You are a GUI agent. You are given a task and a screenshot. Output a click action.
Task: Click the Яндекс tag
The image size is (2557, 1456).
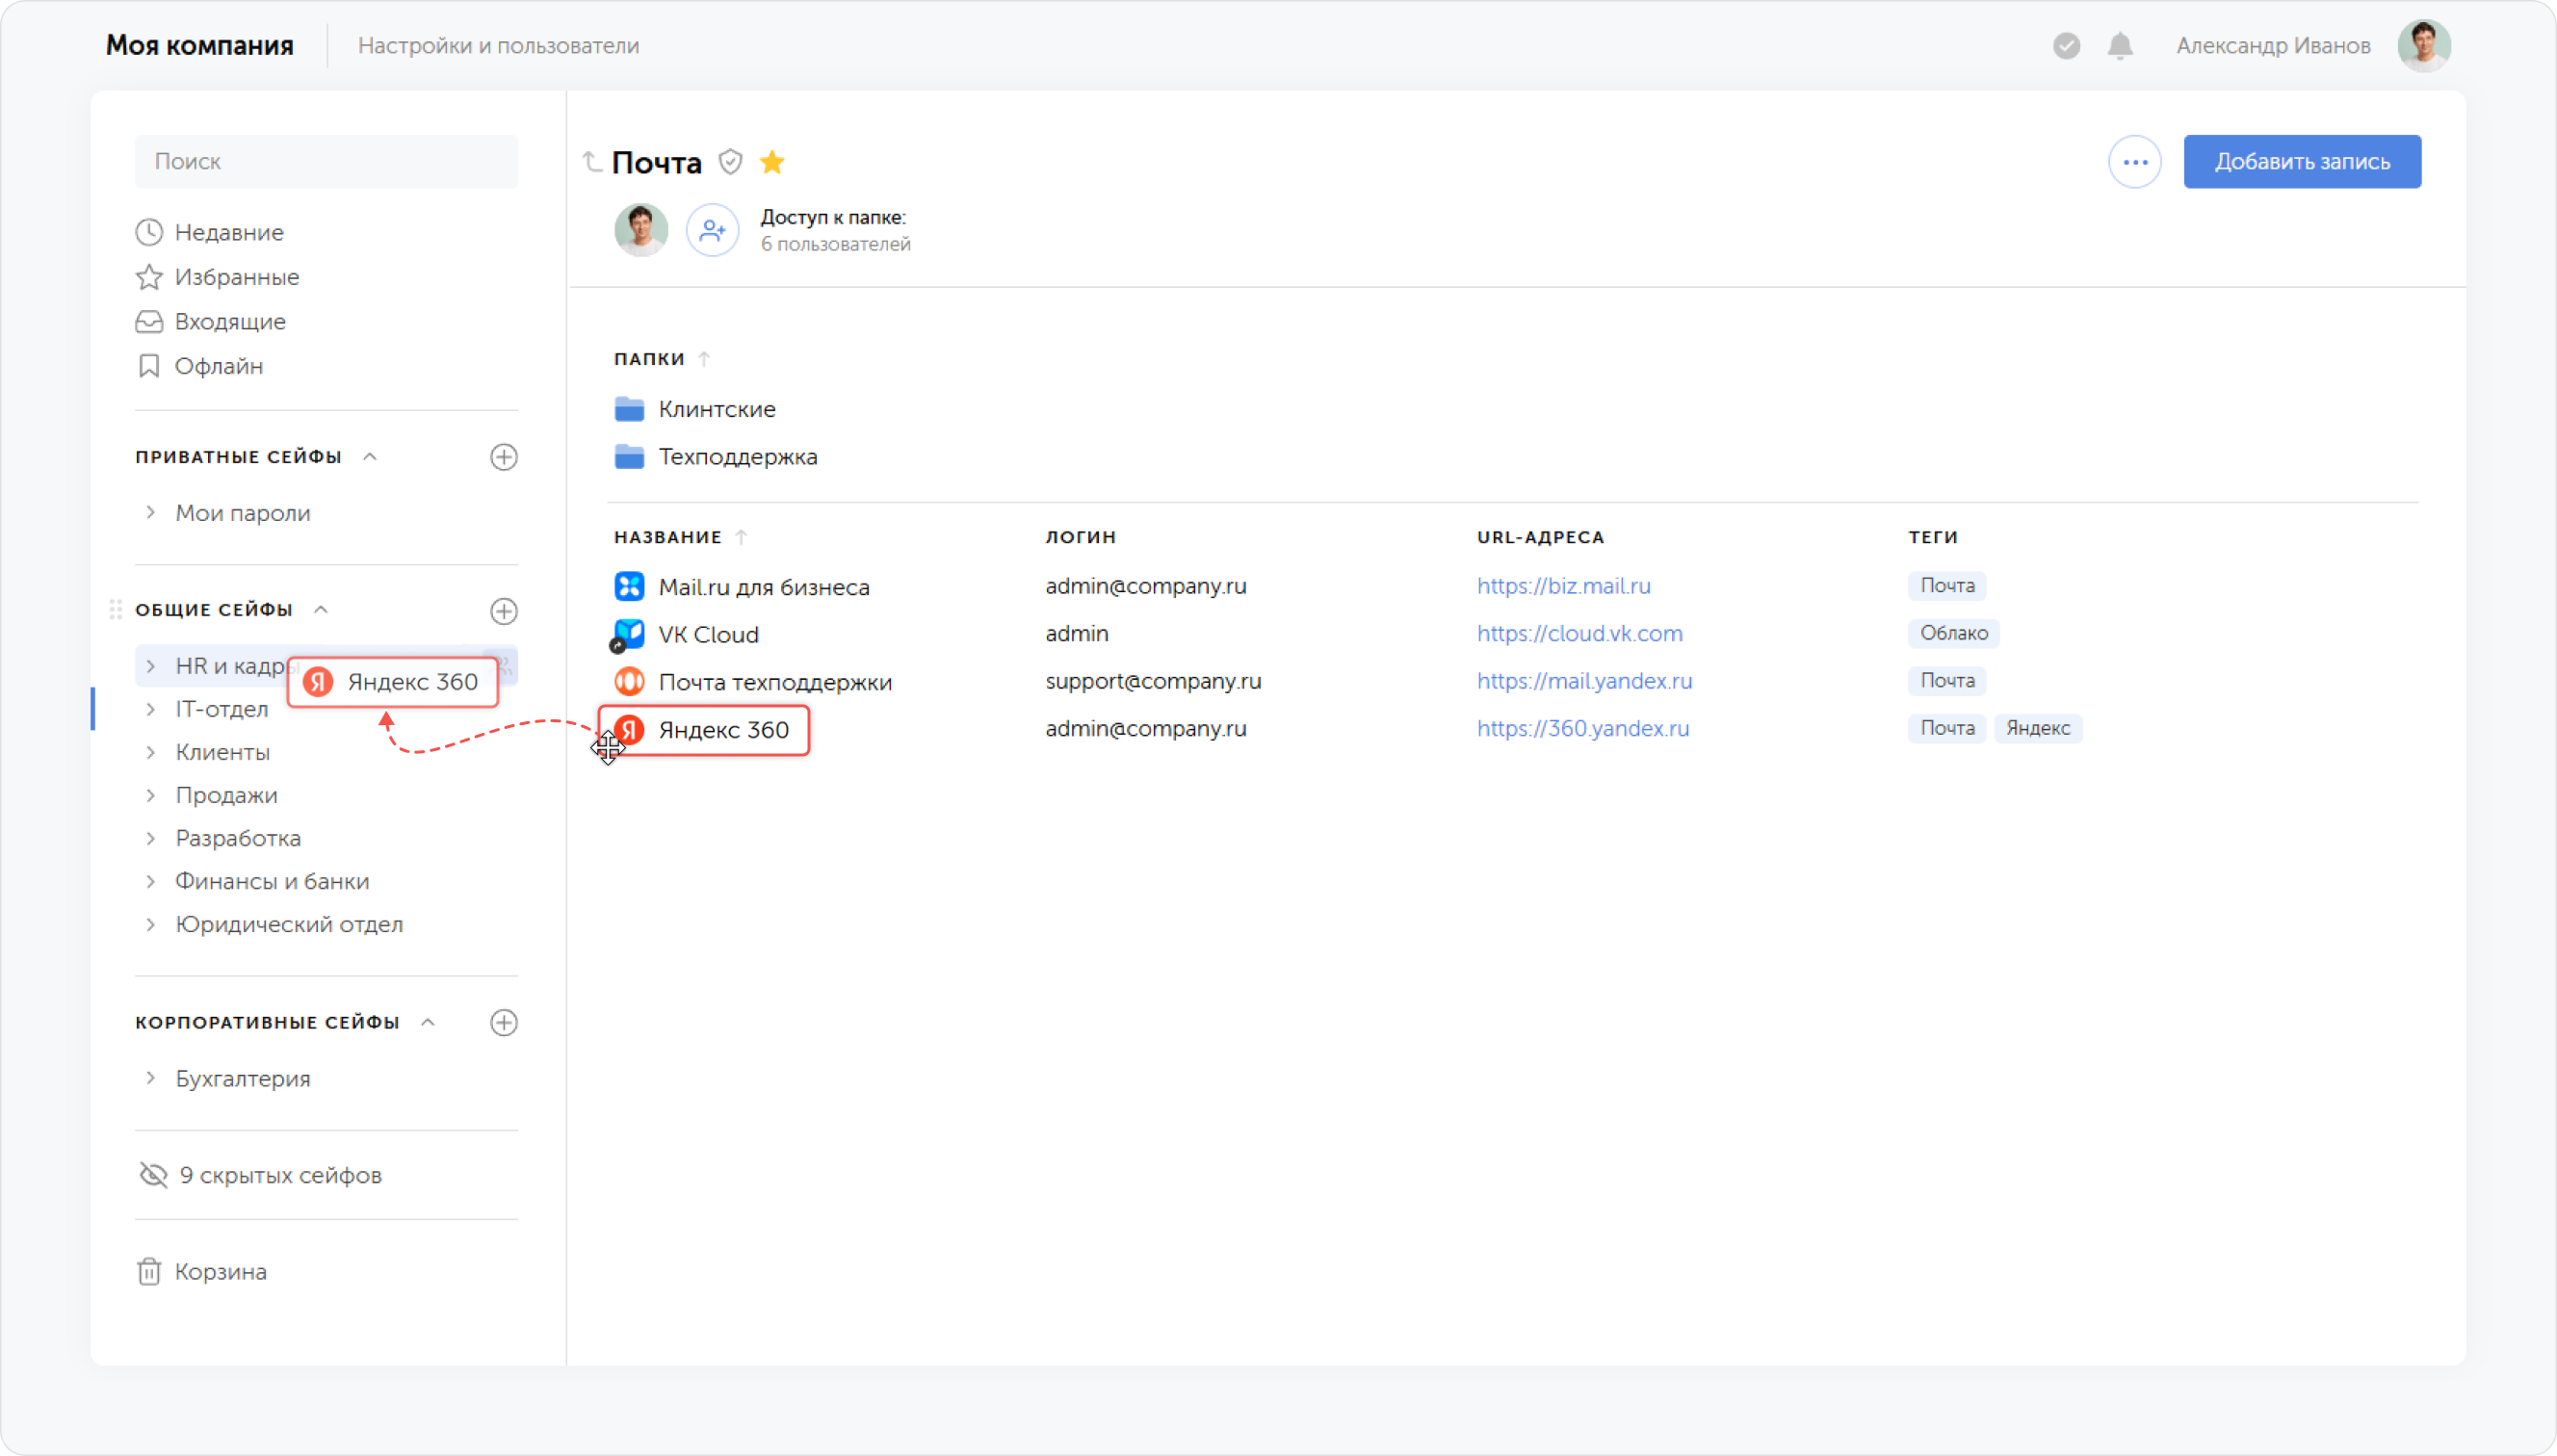point(2037,728)
